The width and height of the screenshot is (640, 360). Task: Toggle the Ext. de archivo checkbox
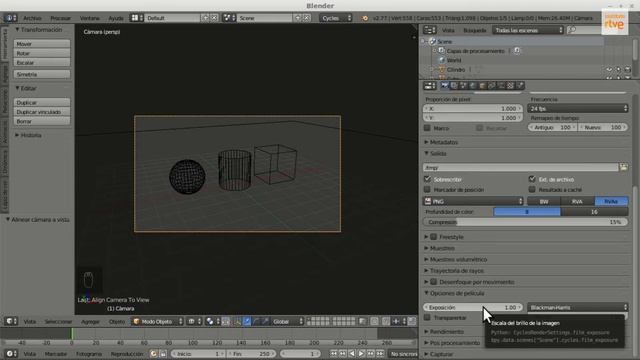click(532, 179)
